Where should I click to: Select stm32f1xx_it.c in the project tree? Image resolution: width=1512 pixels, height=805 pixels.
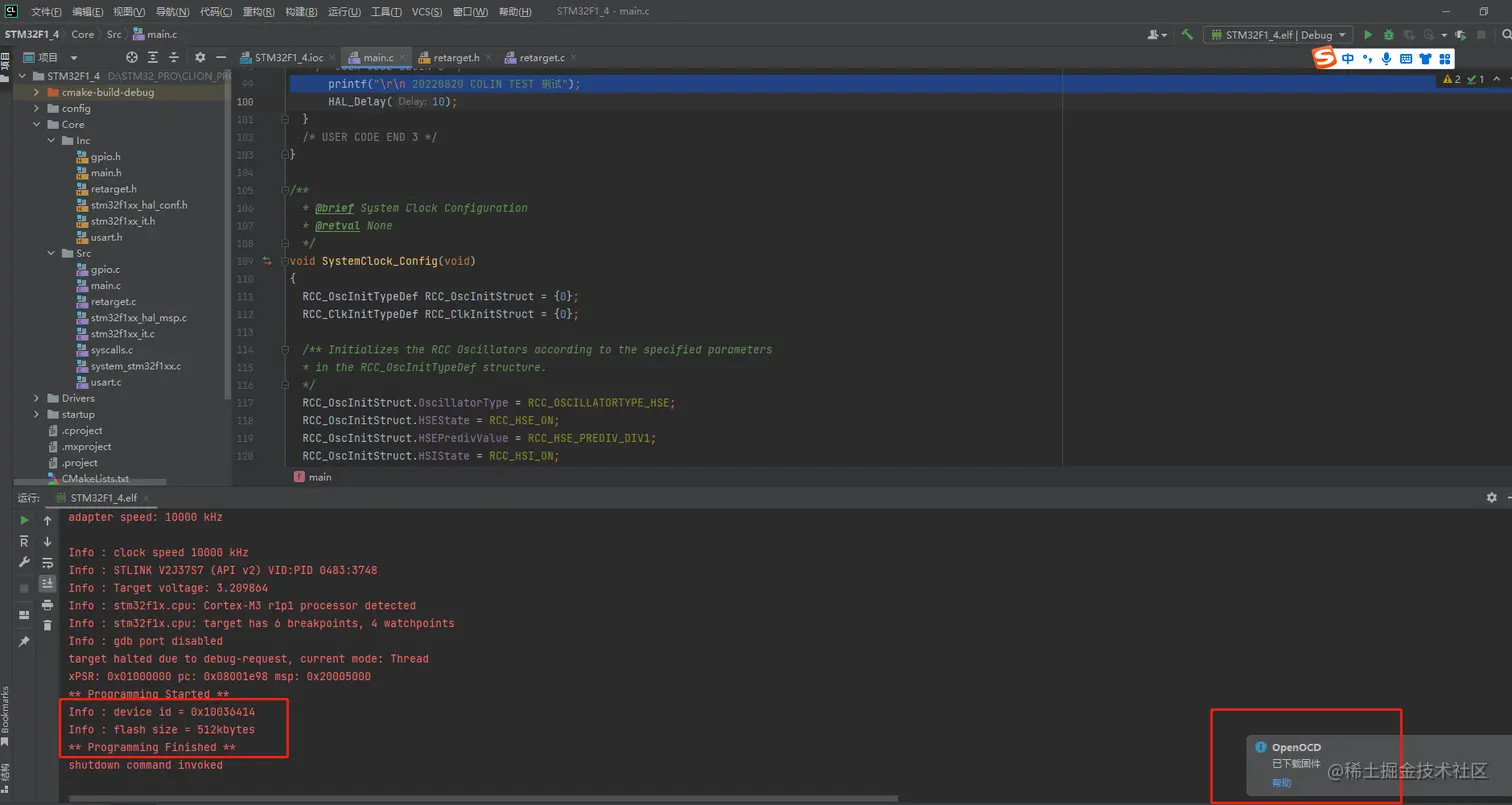click(x=122, y=334)
